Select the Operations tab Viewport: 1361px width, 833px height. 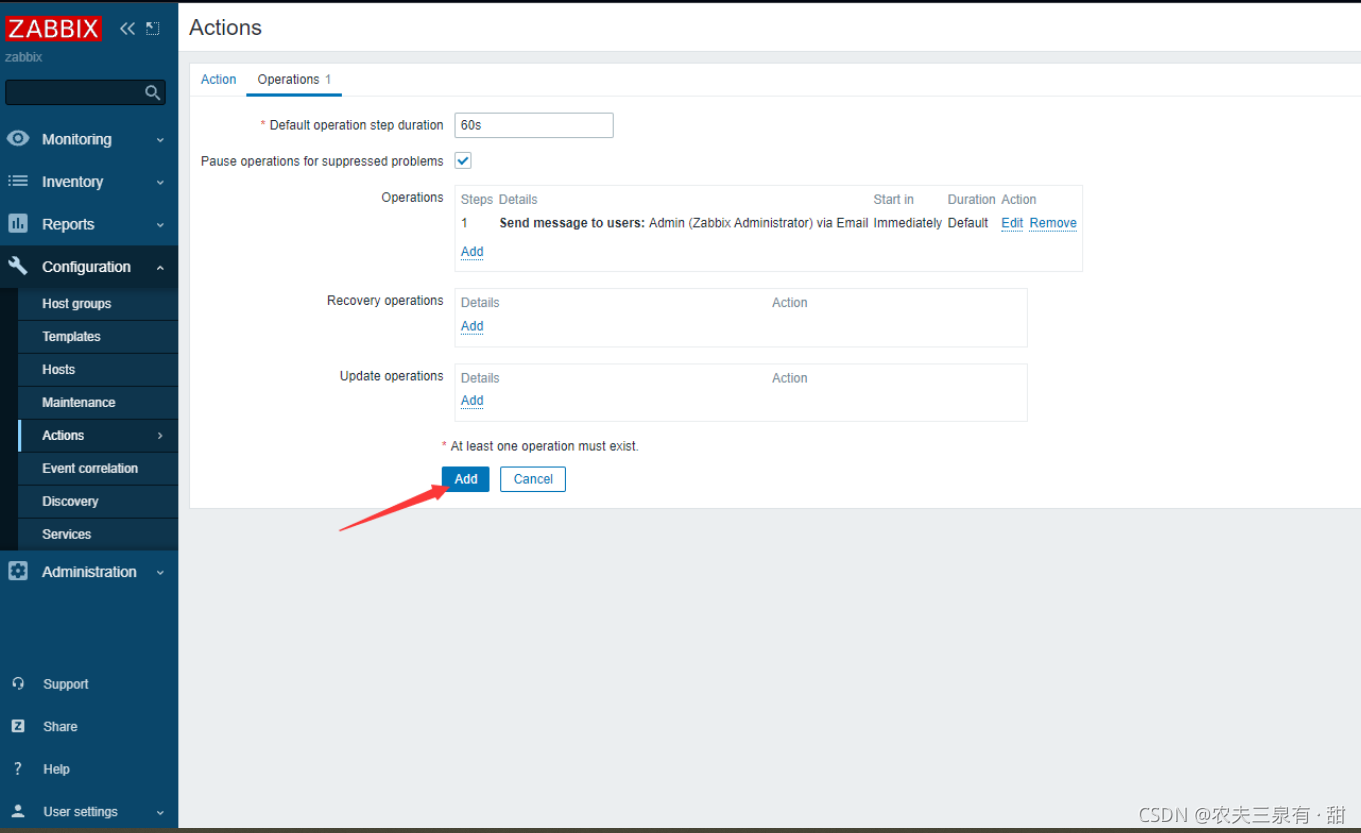[x=294, y=79]
